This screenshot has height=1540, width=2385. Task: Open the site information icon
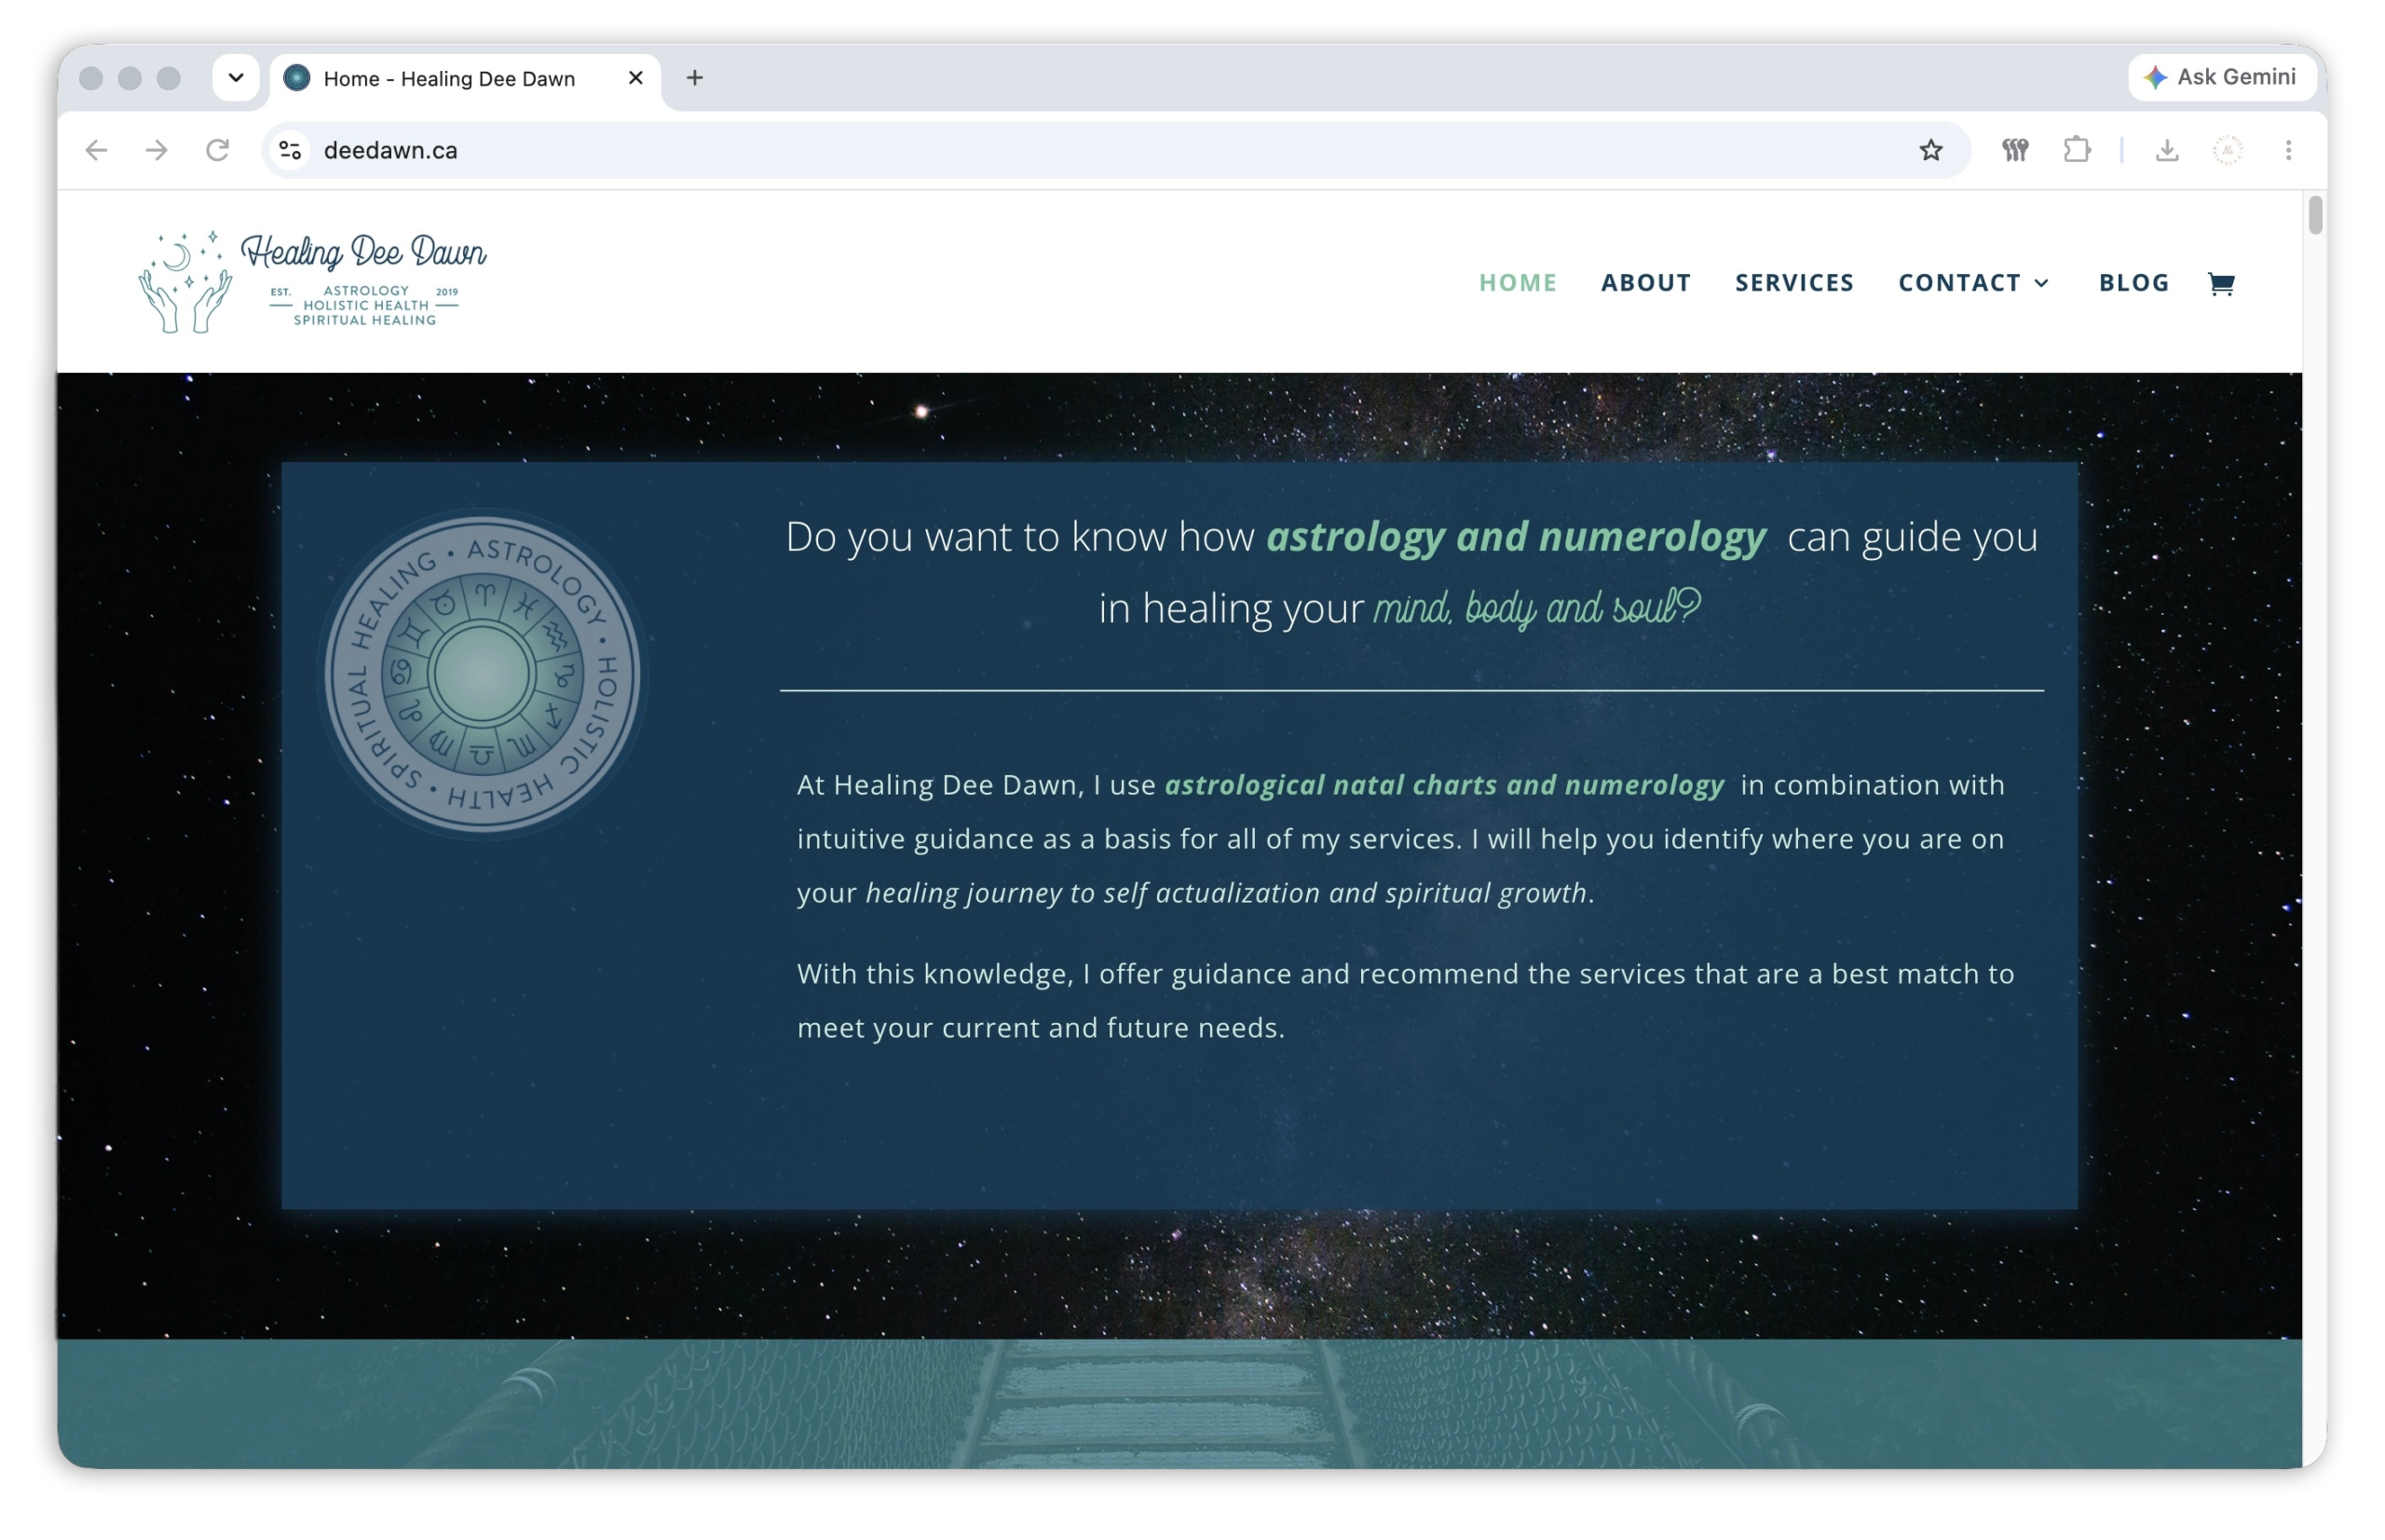pyautogui.click(x=290, y=150)
